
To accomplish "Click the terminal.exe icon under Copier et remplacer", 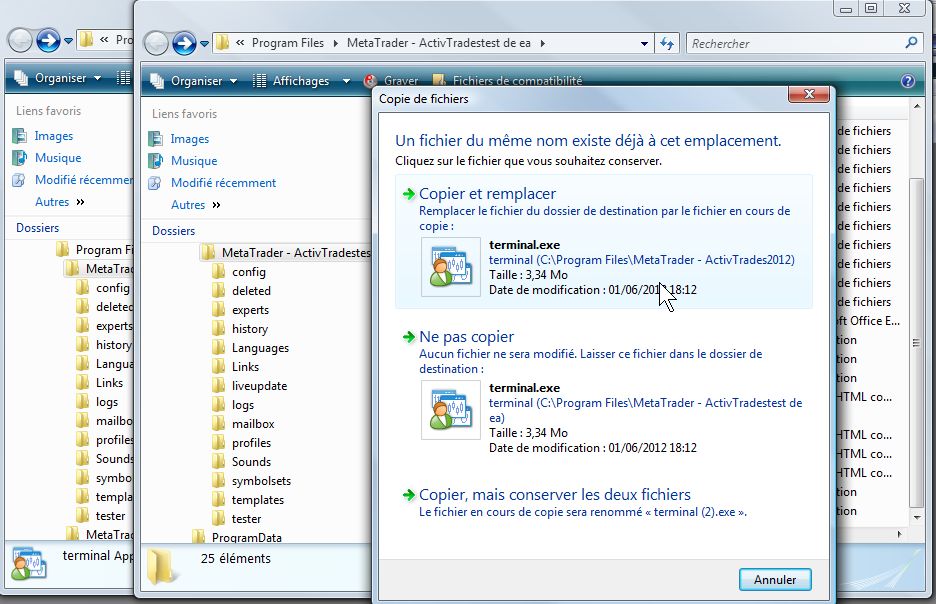I will [x=451, y=267].
